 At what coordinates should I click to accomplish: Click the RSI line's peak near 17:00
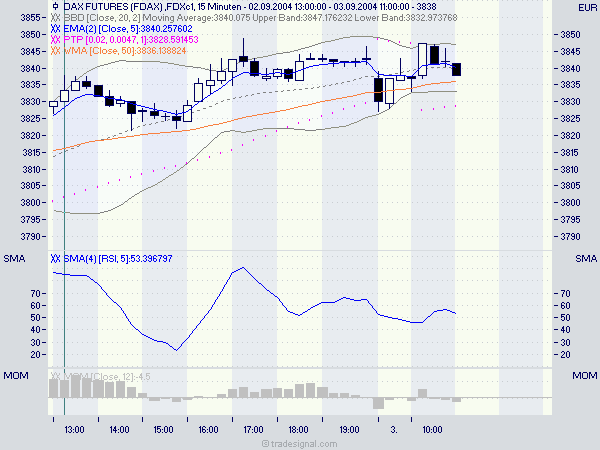point(243,267)
